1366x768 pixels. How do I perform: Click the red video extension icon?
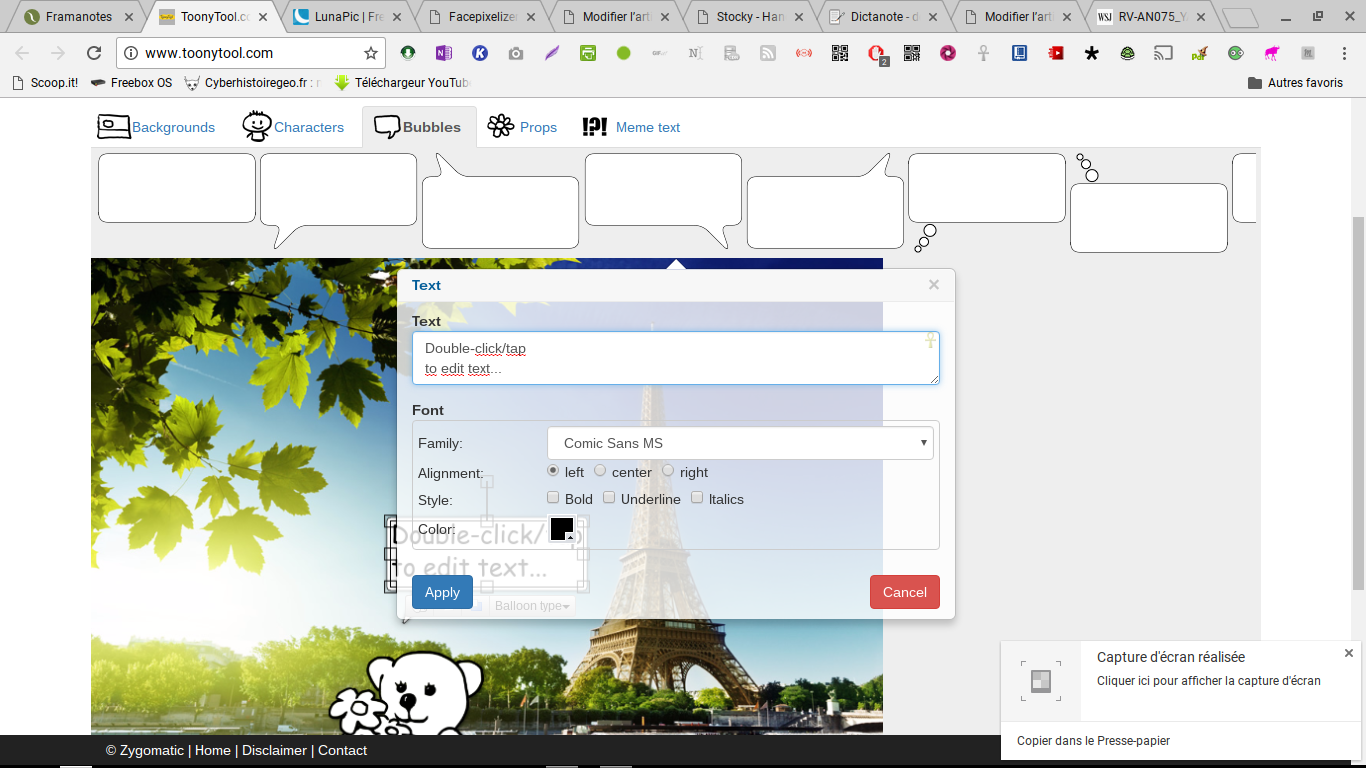[1056, 53]
